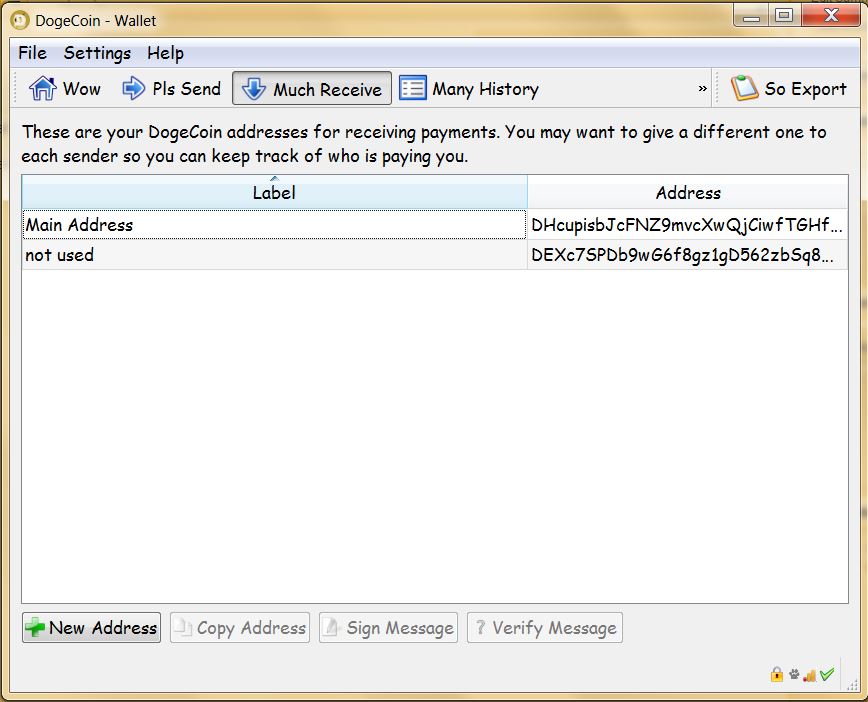Screen dimensions: 868x702
Task: Click the Copy Address button
Action: [240, 628]
